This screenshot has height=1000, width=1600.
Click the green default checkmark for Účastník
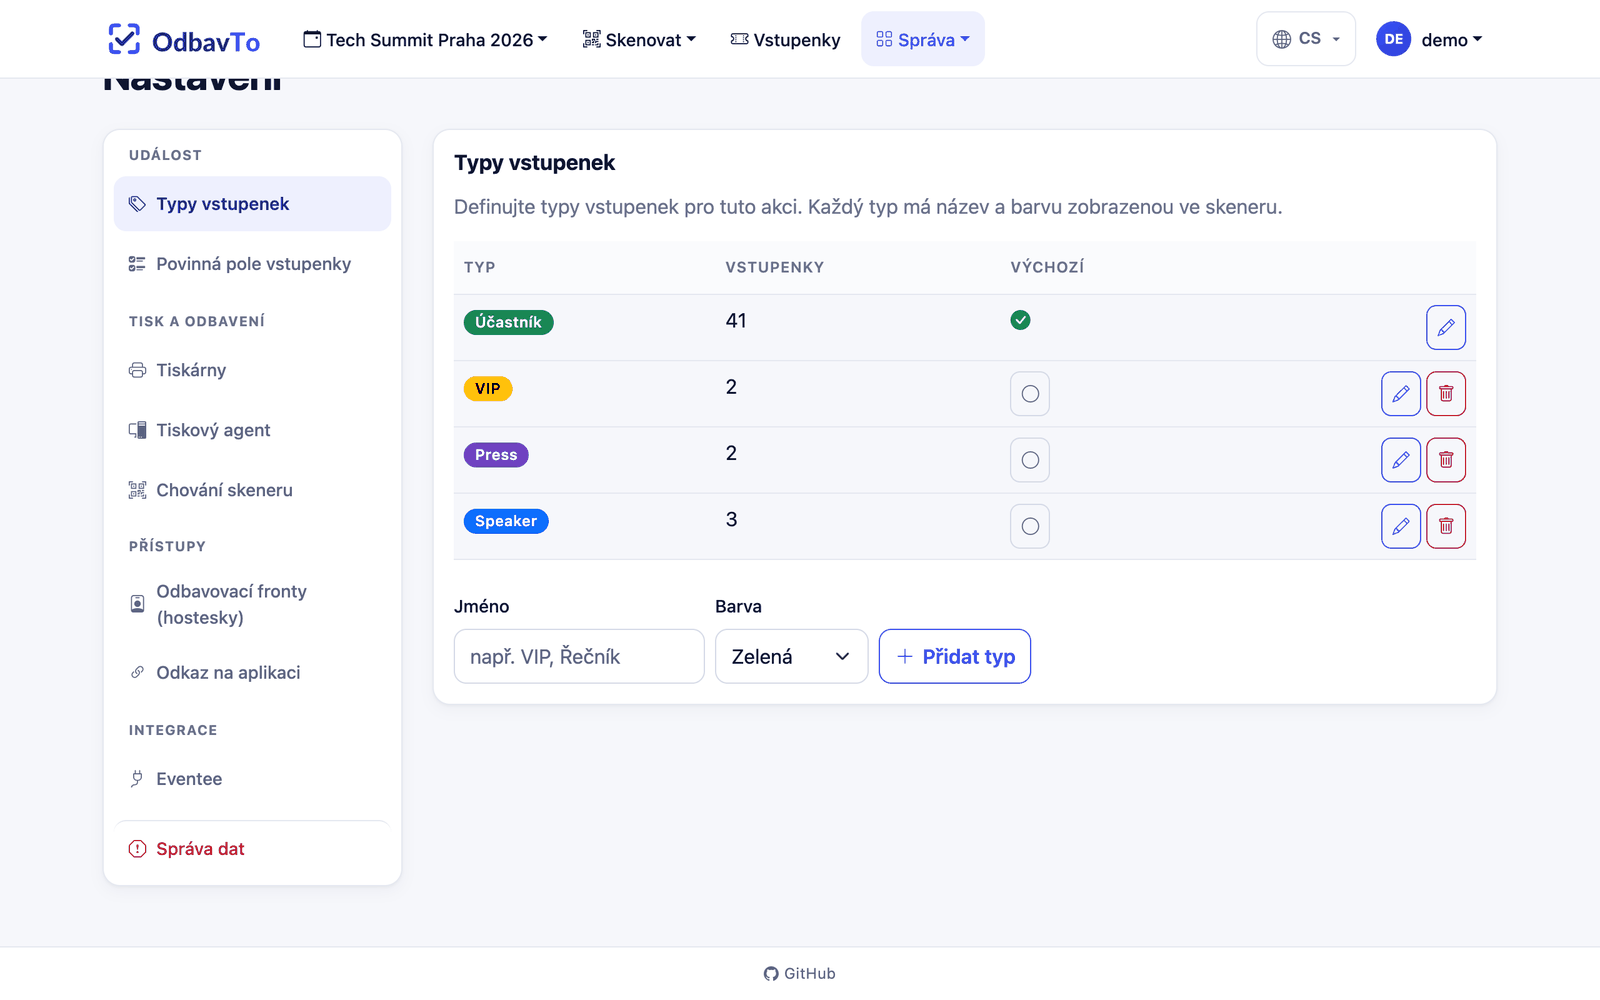click(x=1020, y=320)
